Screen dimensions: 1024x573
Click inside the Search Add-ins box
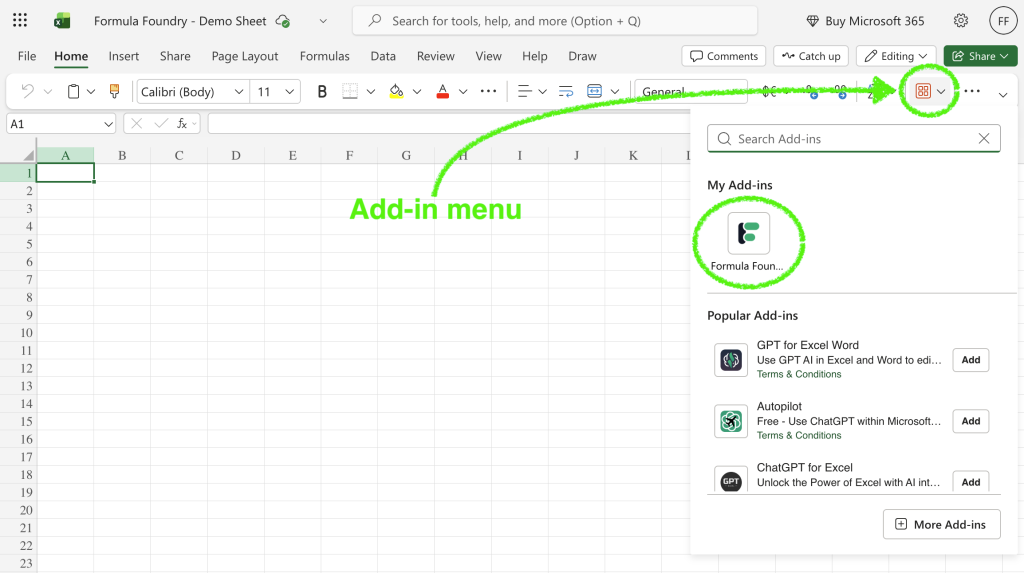pos(850,139)
